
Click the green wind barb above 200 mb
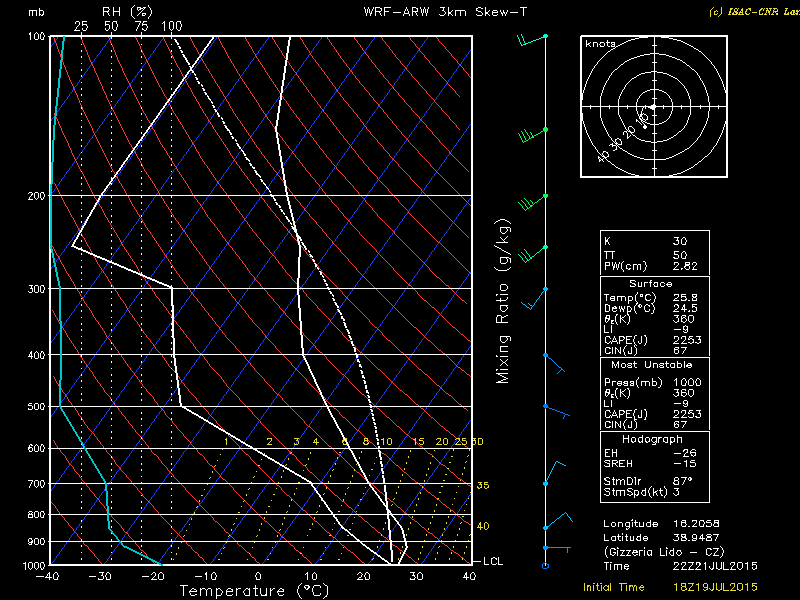[x=533, y=135]
